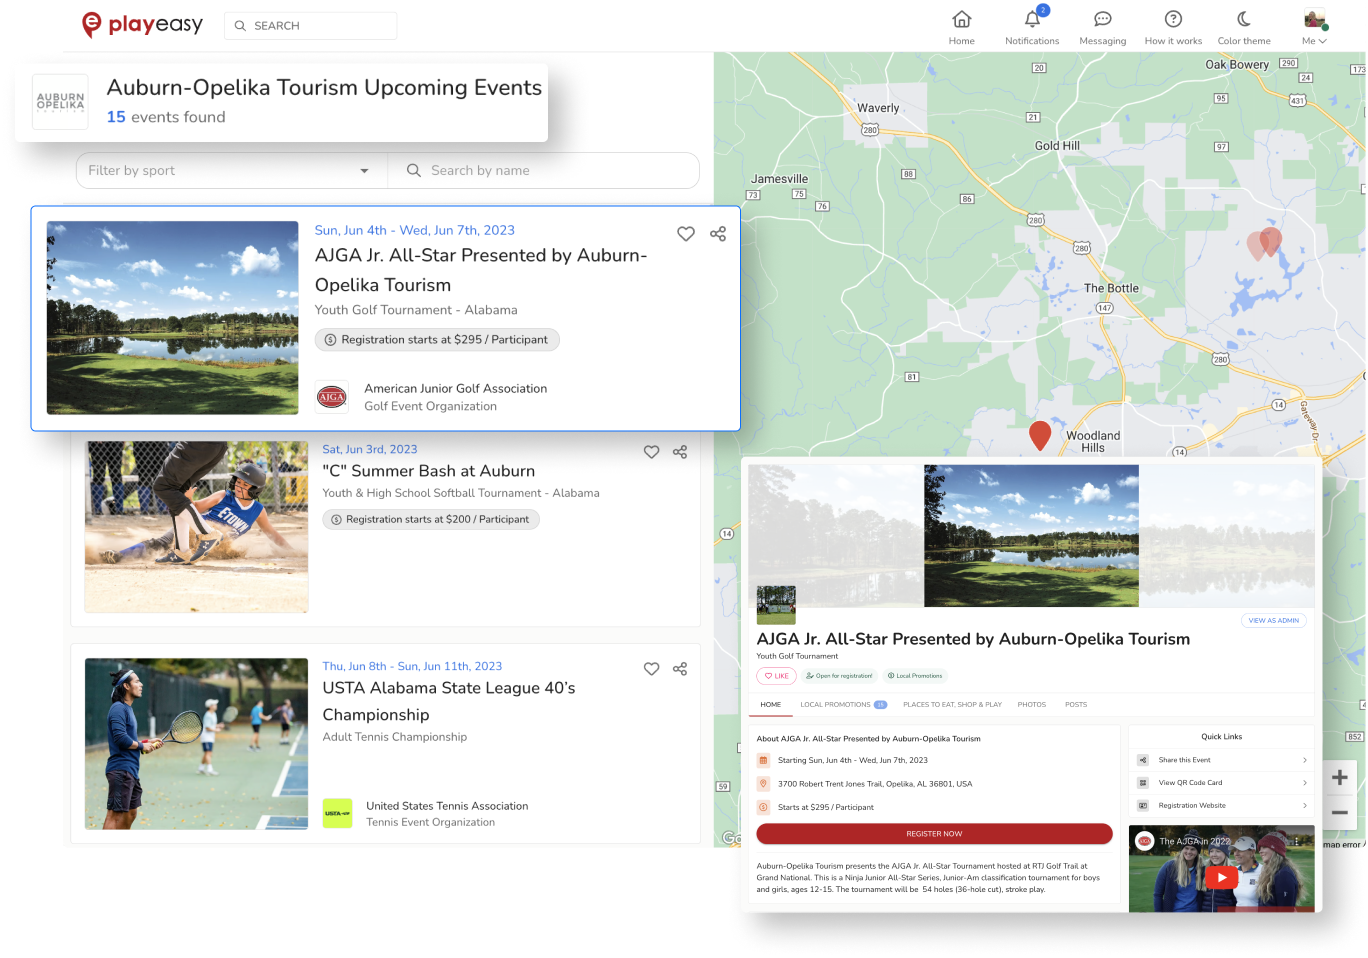Share the USTA Alabama State League event
The height and width of the screenshot is (958, 1368).
coord(680,669)
